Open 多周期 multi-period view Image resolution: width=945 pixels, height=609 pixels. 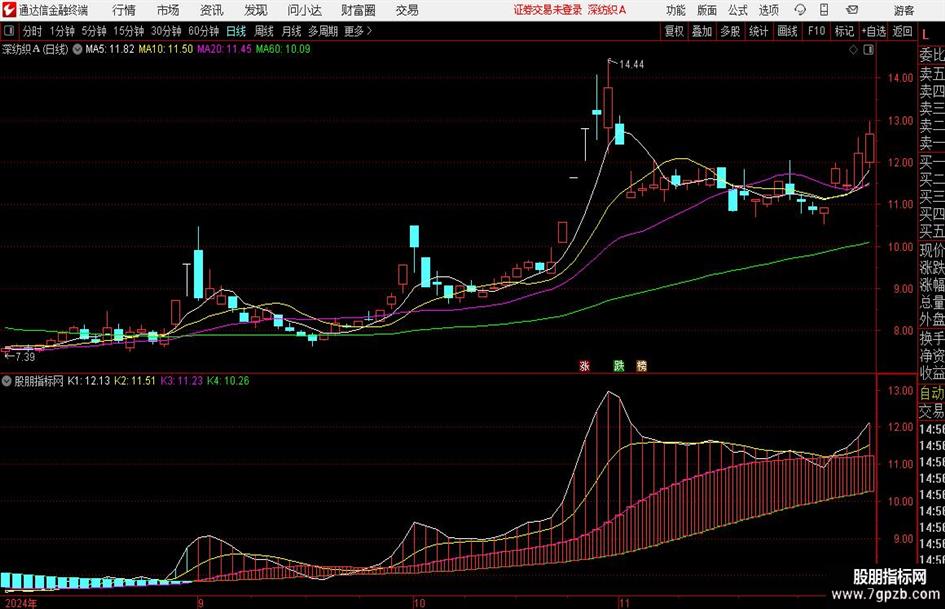323,31
